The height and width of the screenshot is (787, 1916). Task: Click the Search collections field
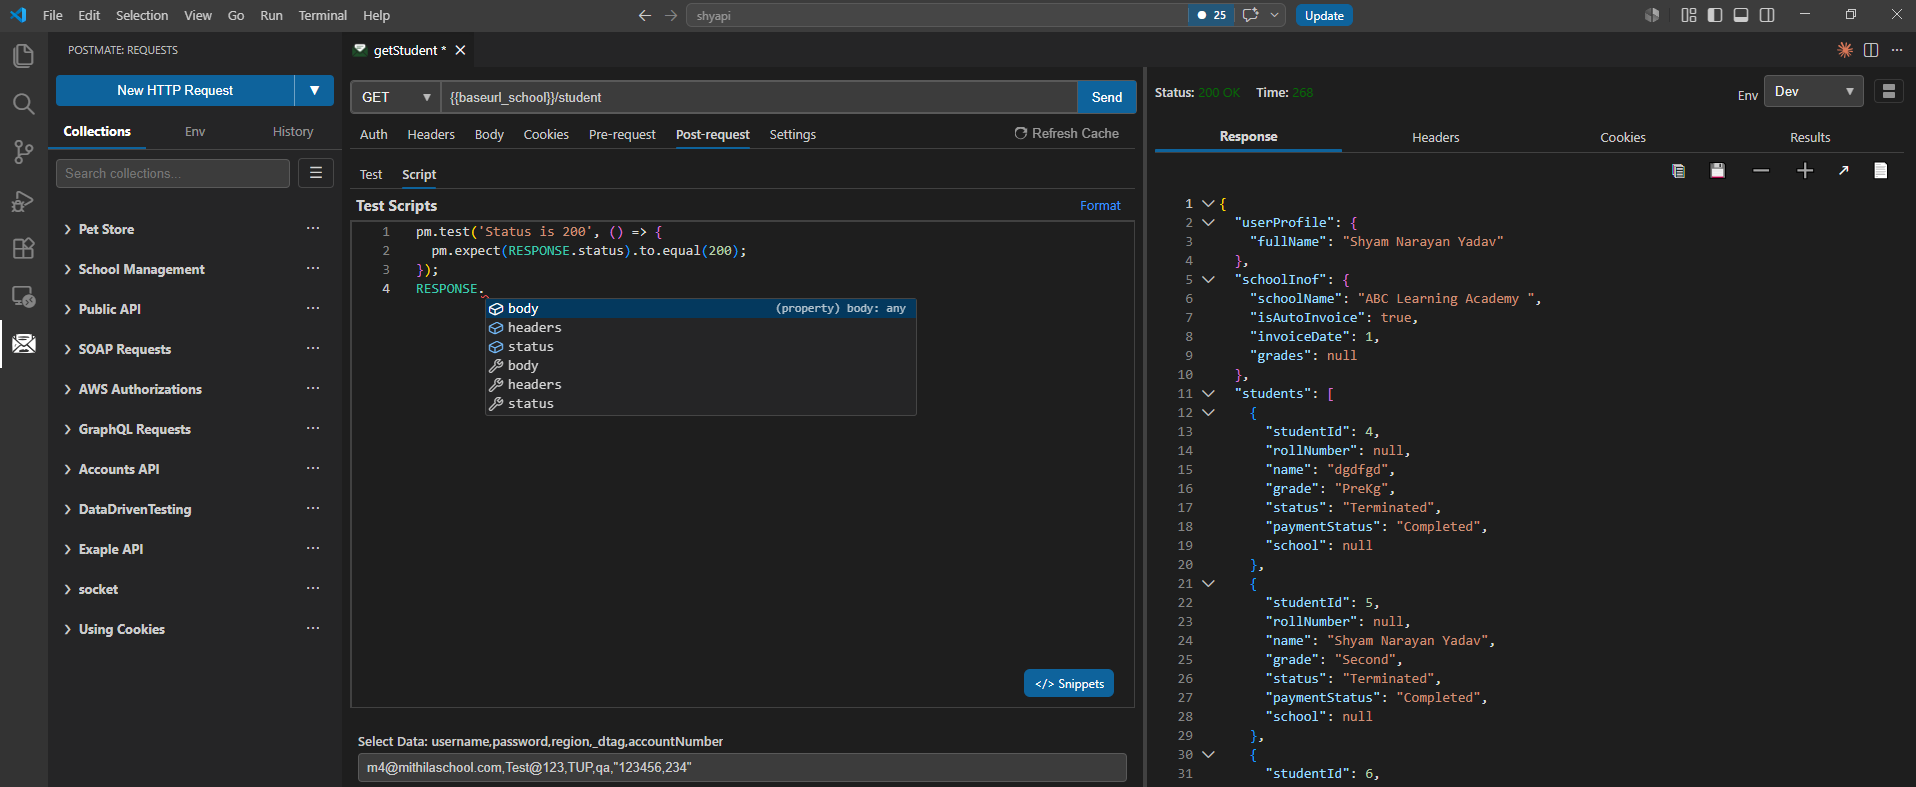click(173, 173)
